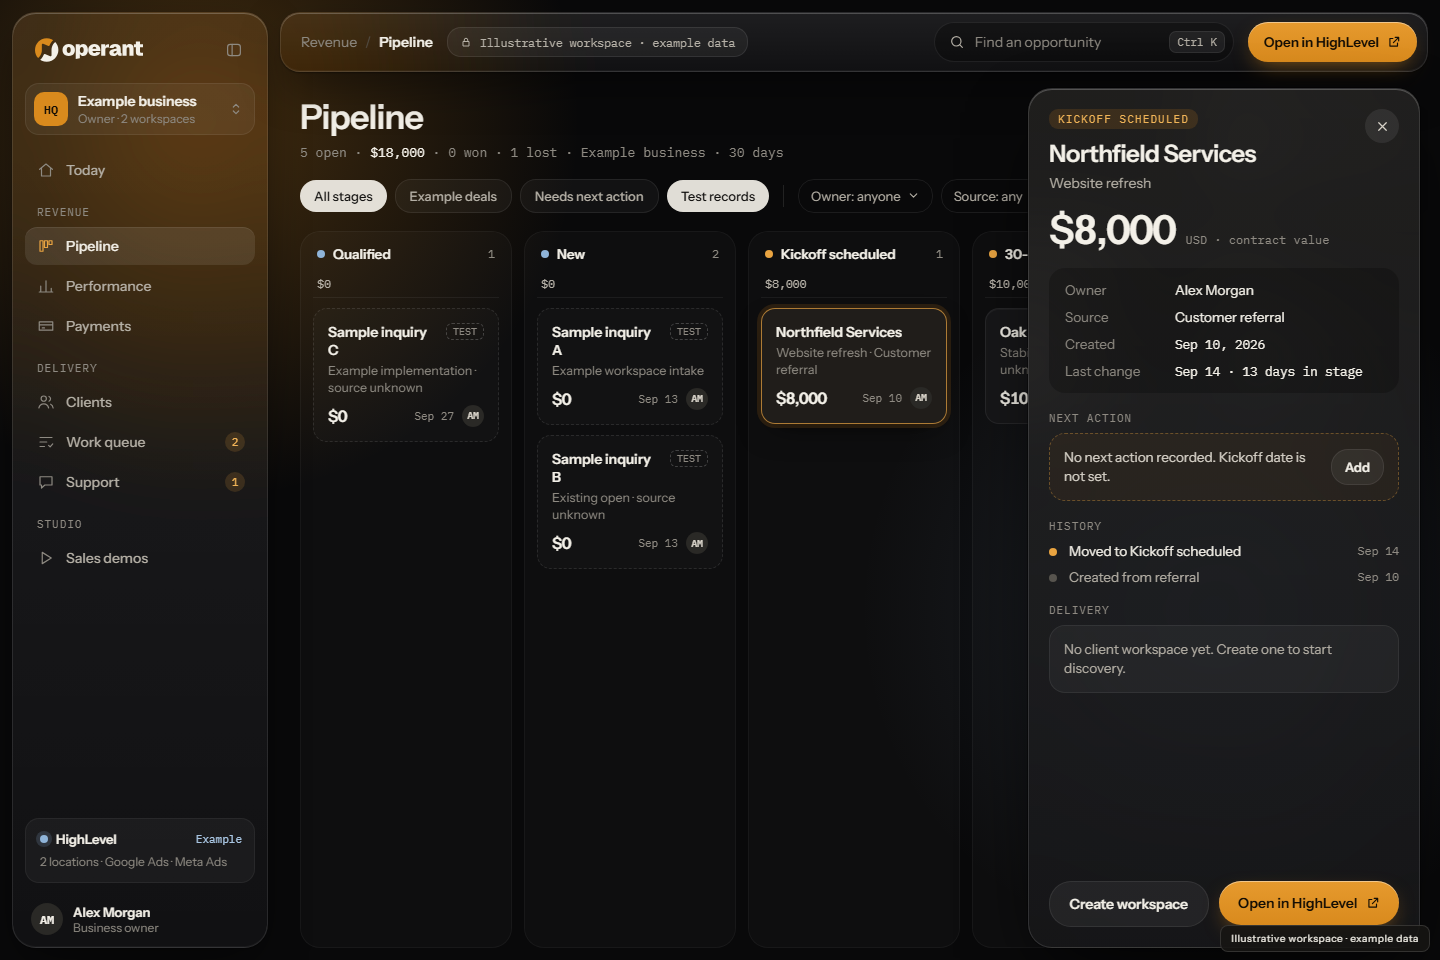Open the Sample inquiry A card
The height and width of the screenshot is (960, 1440).
[x=630, y=366]
